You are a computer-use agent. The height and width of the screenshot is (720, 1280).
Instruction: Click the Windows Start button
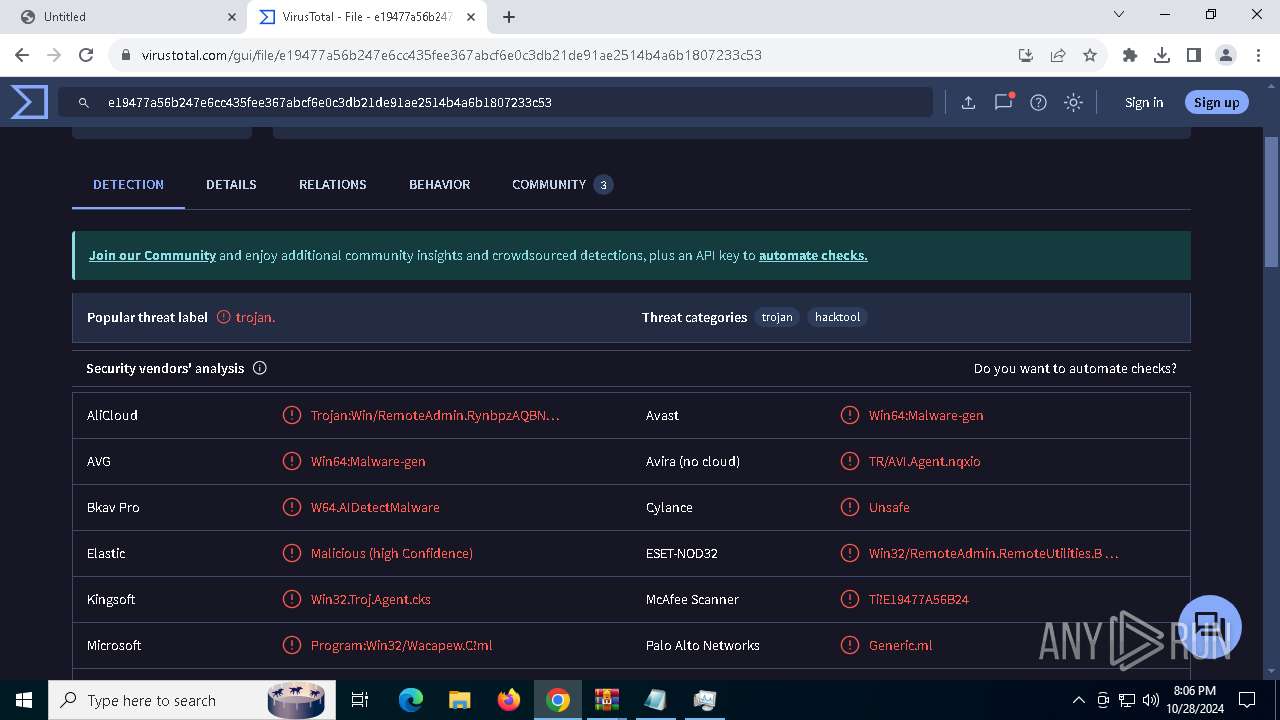point(24,700)
